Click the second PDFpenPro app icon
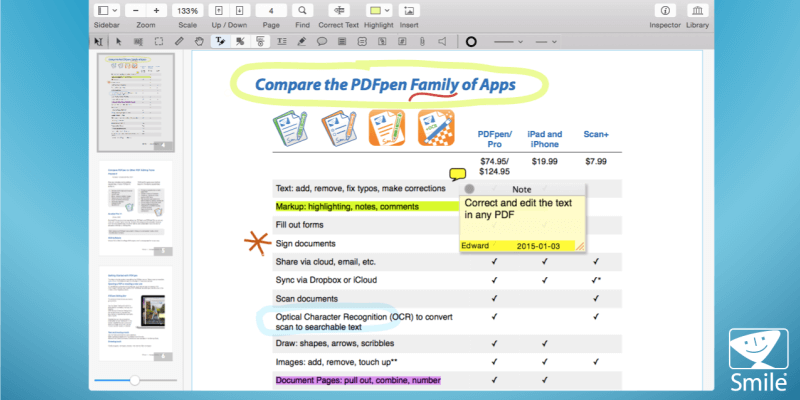The width and height of the screenshot is (800, 400). click(x=338, y=128)
